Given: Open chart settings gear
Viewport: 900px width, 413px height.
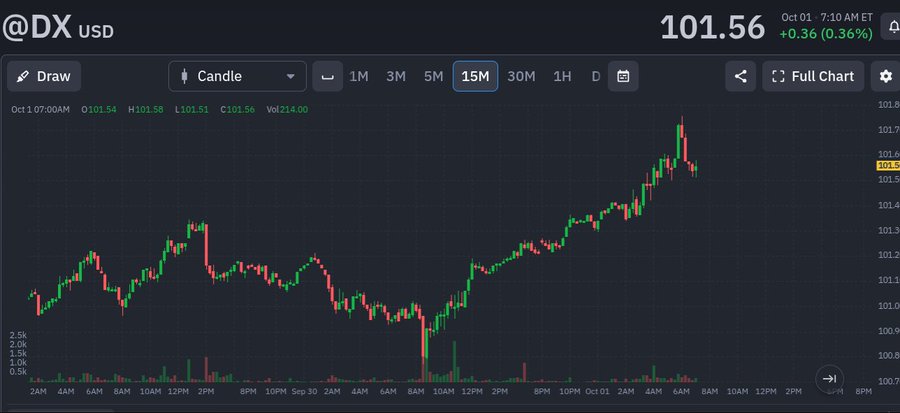Looking at the screenshot, I should [x=886, y=76].
